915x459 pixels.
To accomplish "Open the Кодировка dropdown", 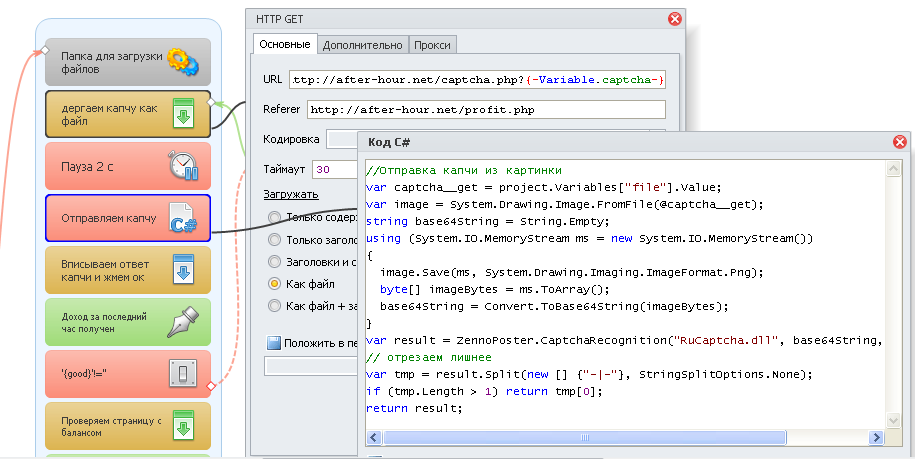I will 342,139.
